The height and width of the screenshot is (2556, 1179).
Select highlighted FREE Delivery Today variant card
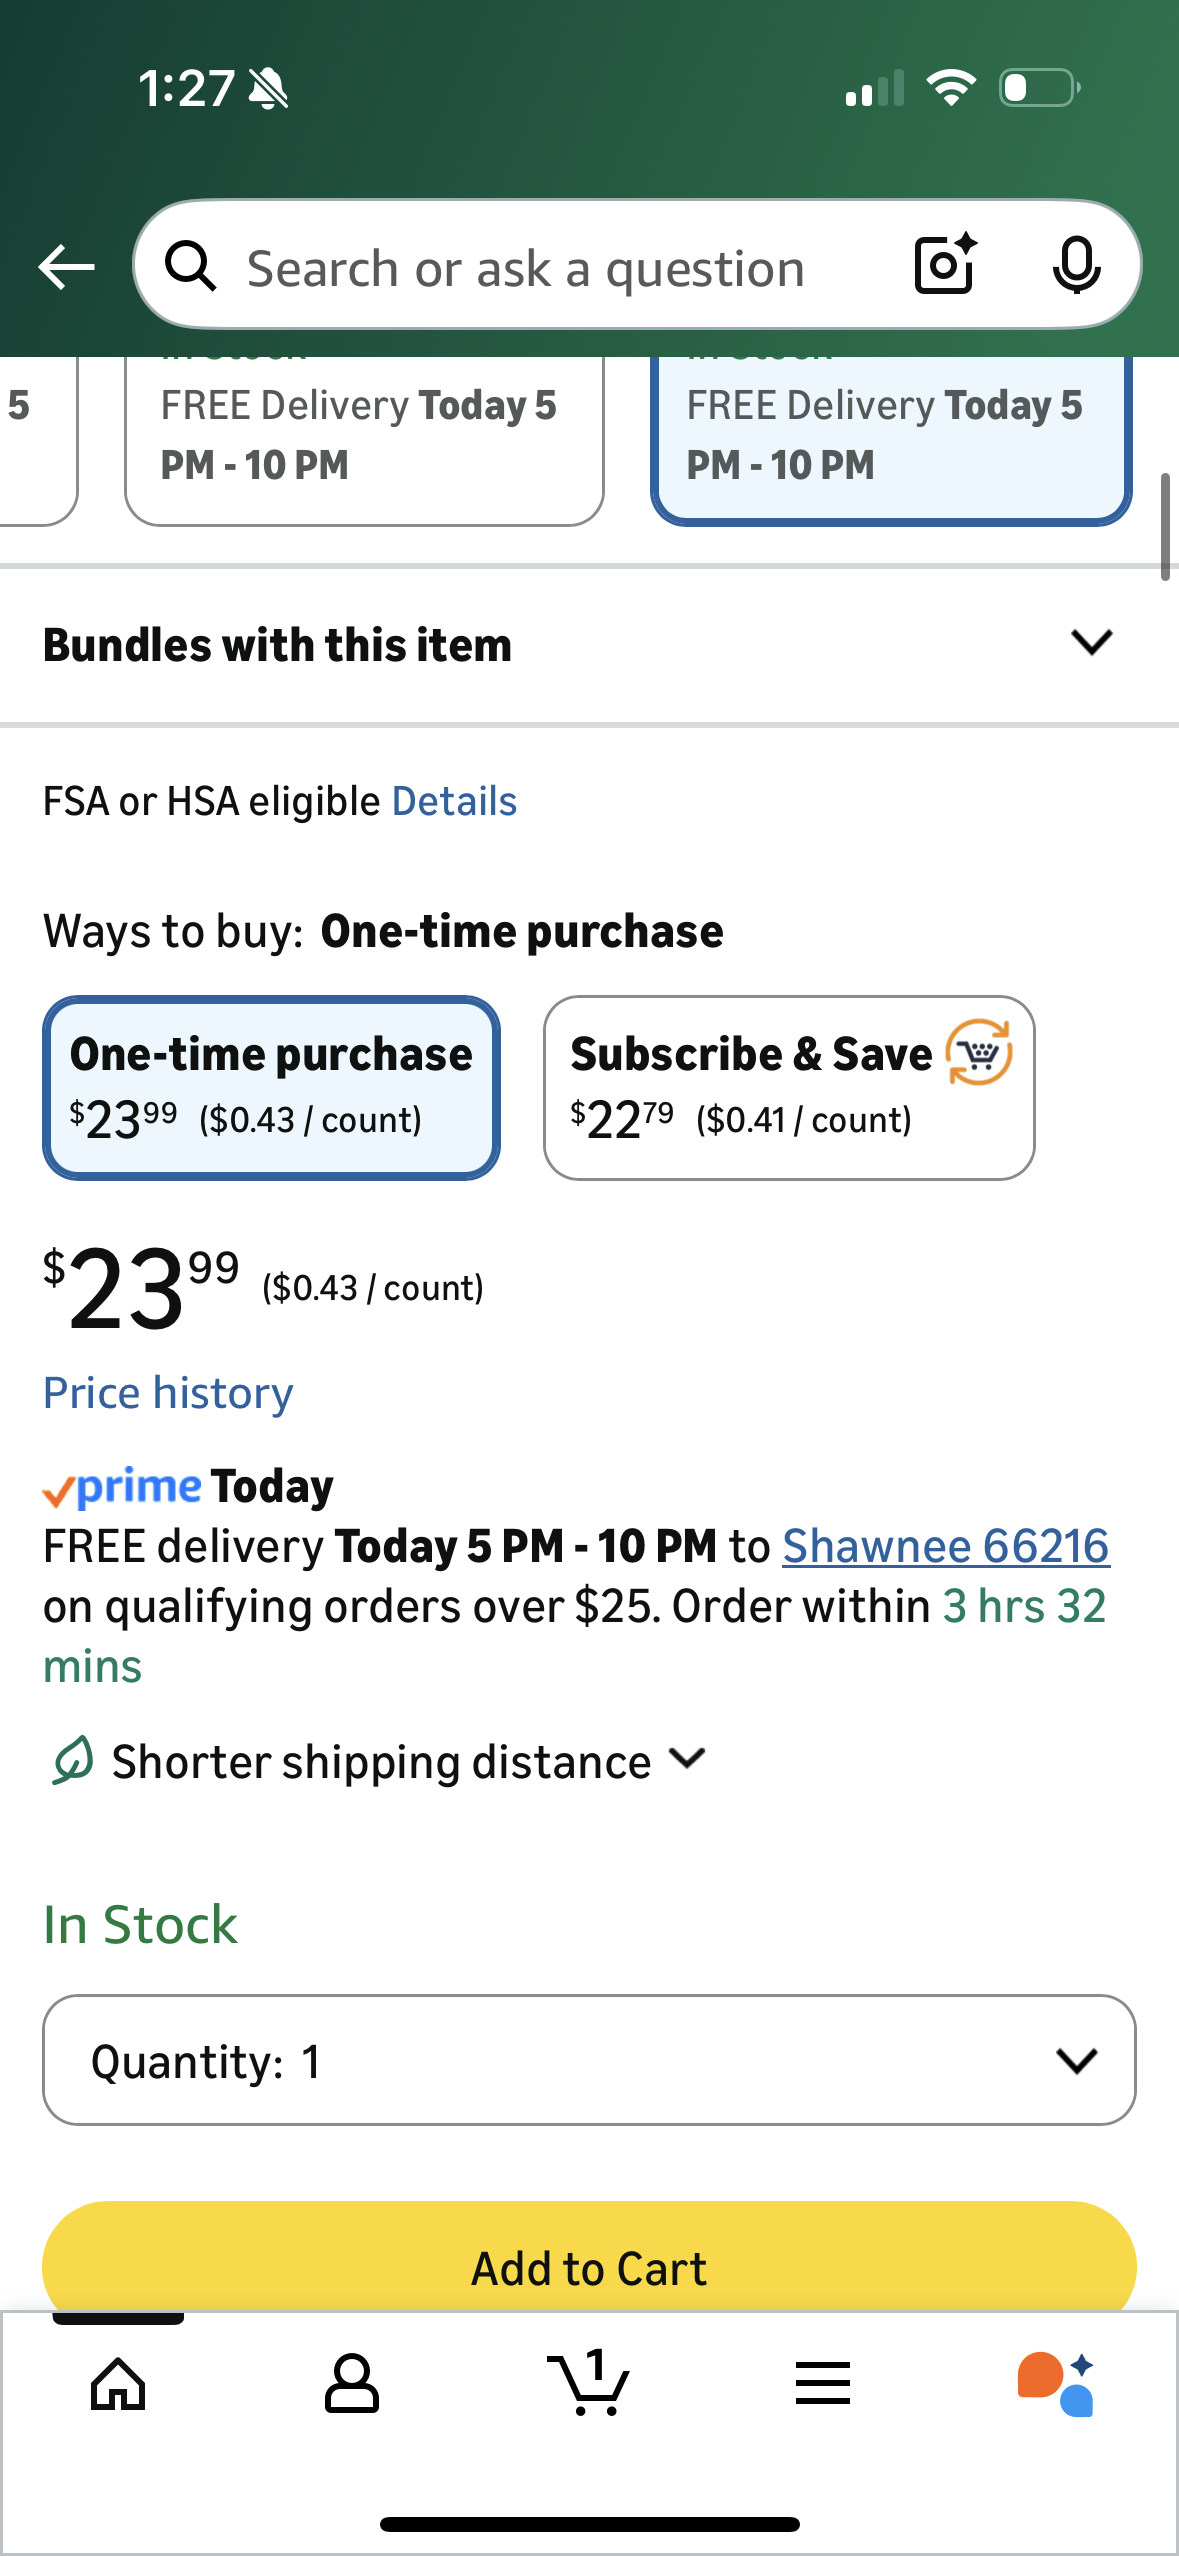890,438
